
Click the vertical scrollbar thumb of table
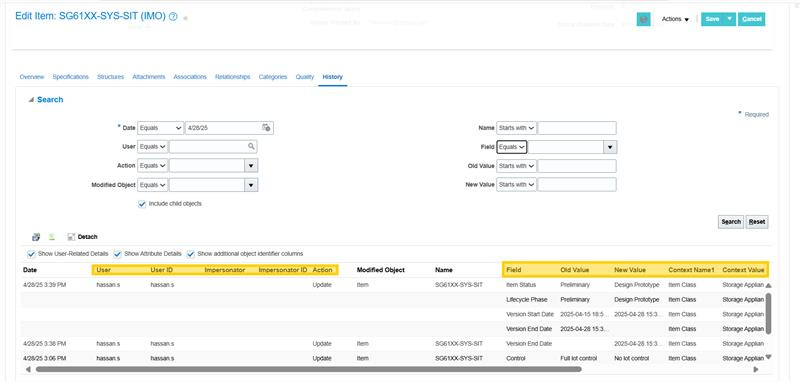pos(768,314)
